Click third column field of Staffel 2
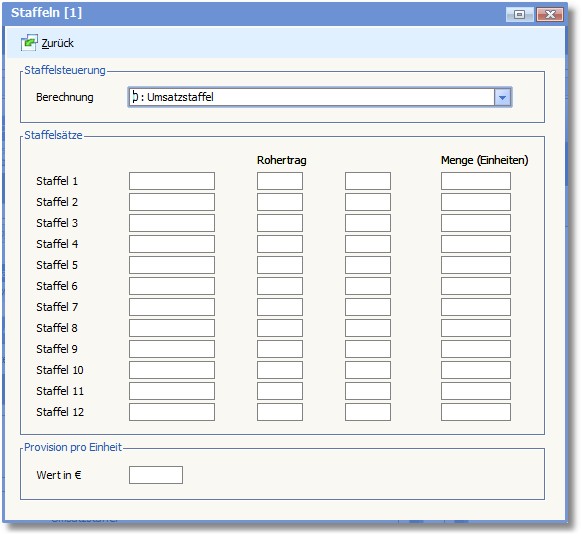 pos(368,202)
